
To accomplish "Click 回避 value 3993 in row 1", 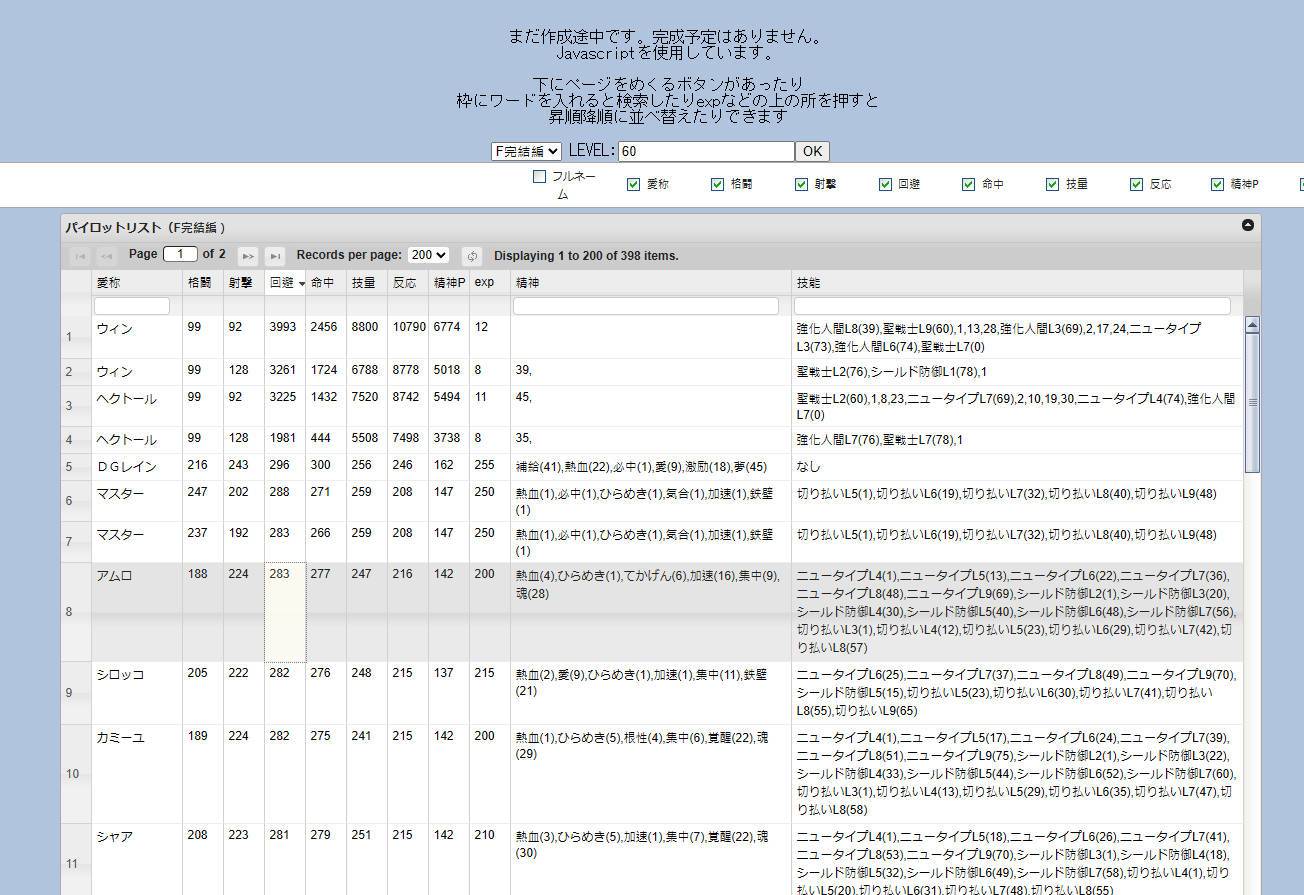I will 285,337.
